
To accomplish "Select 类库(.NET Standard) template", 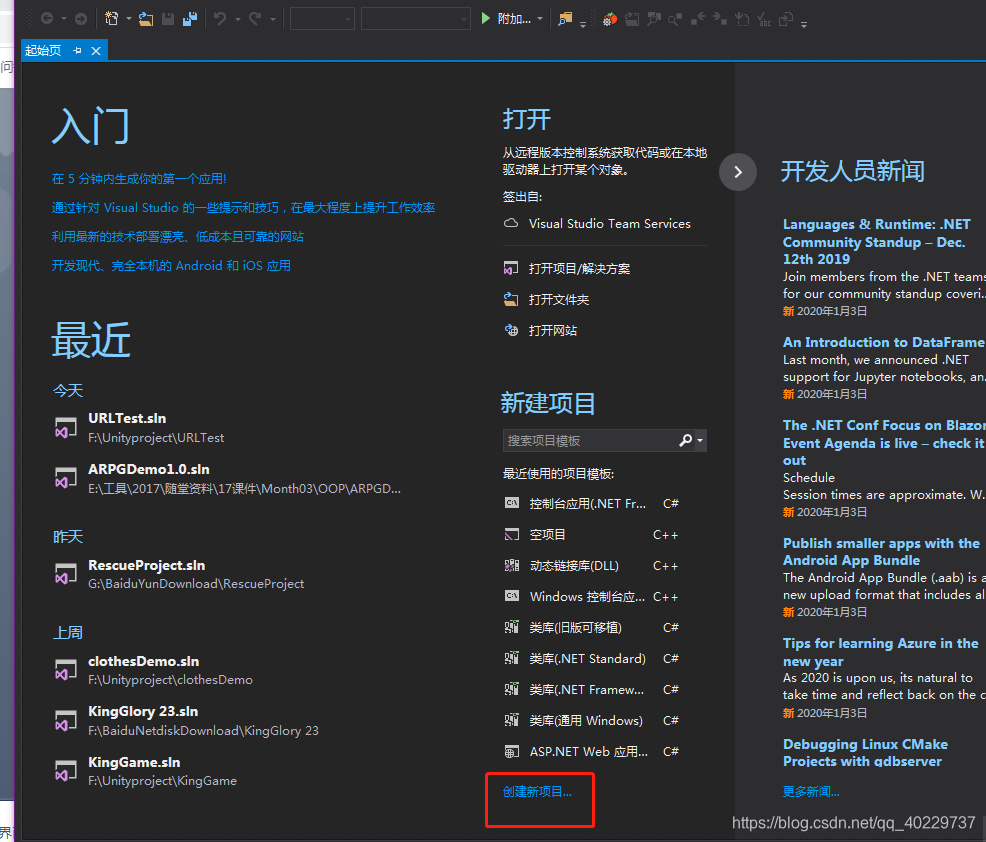I will (592, 658).
